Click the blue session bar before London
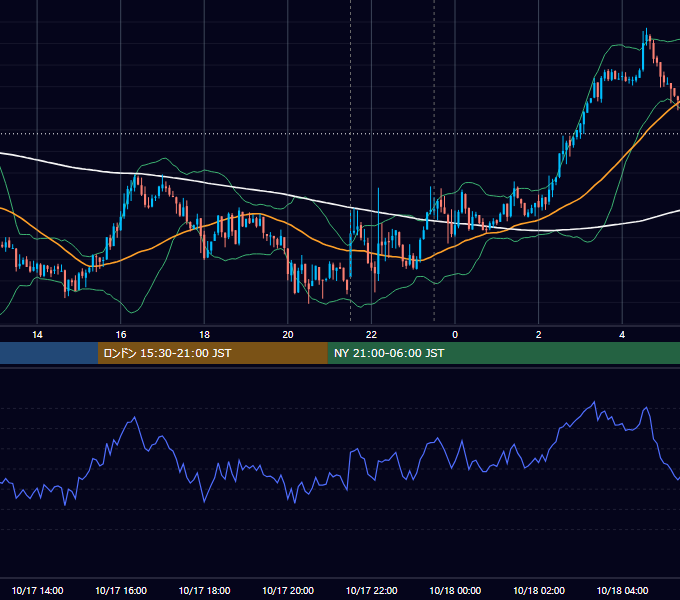This screenshot has width=680, height=600. (49, 353)
